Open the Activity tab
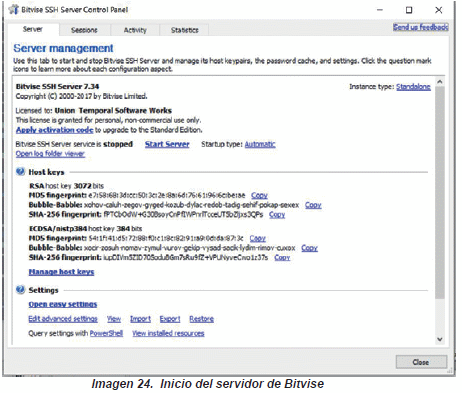The width and height of the screenshot is (462, 393). 135,30
